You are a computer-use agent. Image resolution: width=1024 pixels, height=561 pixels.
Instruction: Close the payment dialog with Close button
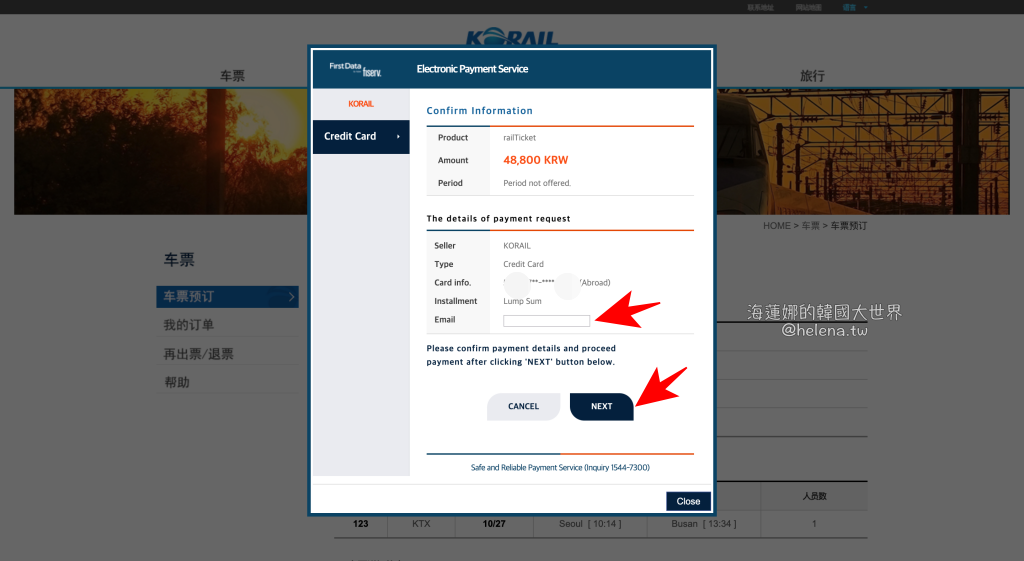click(688, 501)
